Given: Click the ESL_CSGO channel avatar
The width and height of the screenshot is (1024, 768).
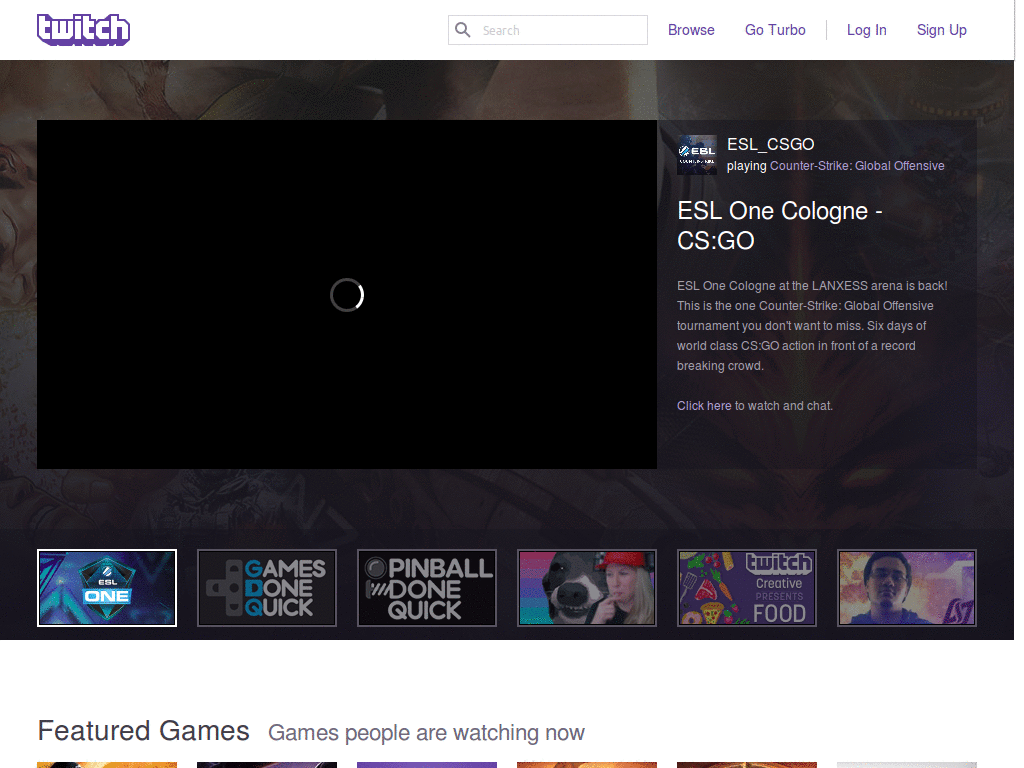Looking at the screenshot, I should point(697,155).
